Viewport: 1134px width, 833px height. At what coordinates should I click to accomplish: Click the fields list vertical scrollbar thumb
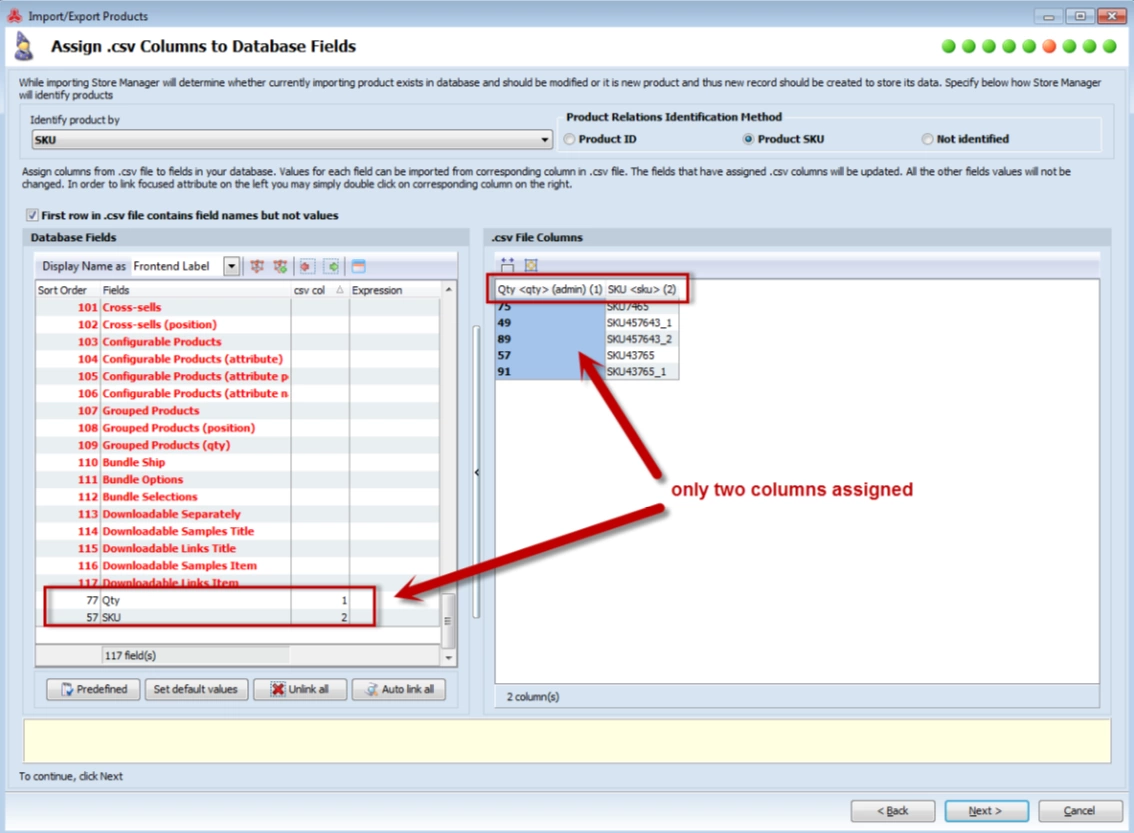click(448, 620)
